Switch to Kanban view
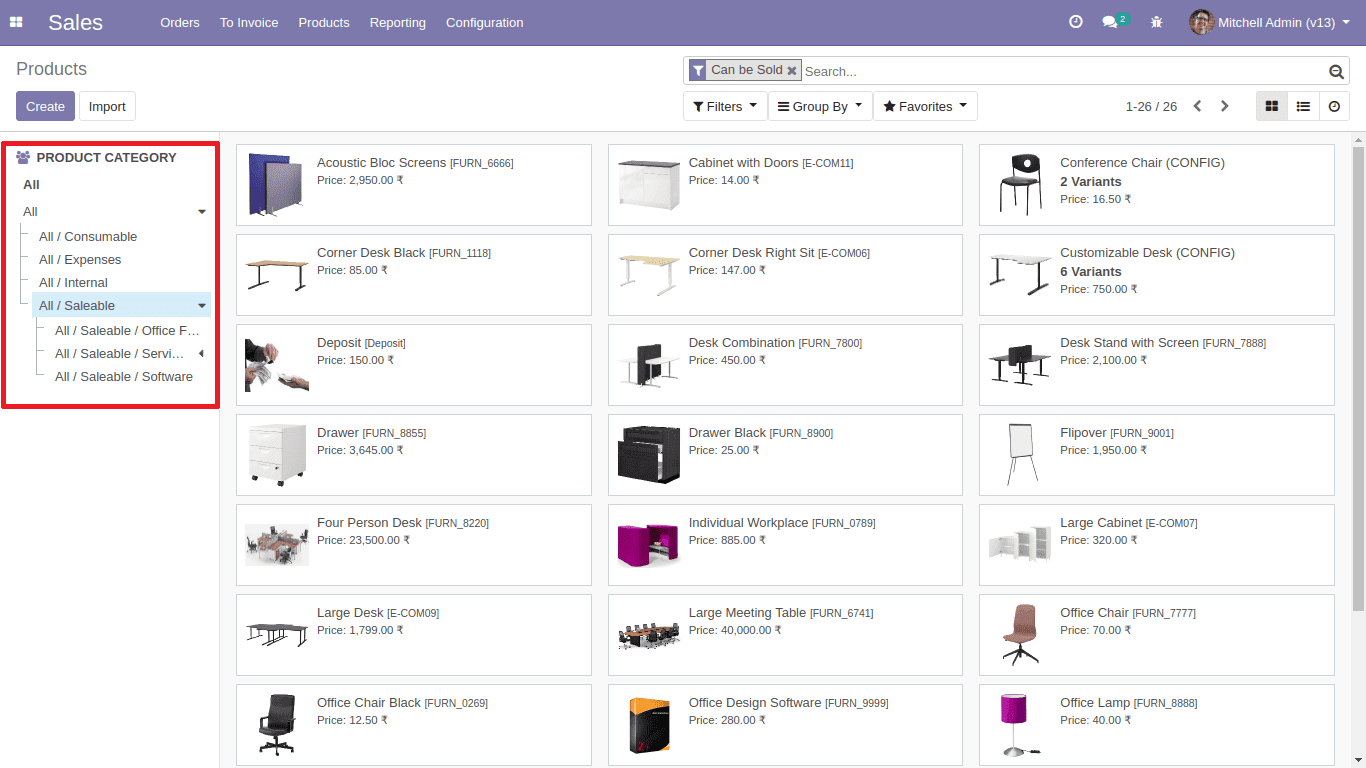This screenshot has width=1366, height=768. tap(1272, 106)
